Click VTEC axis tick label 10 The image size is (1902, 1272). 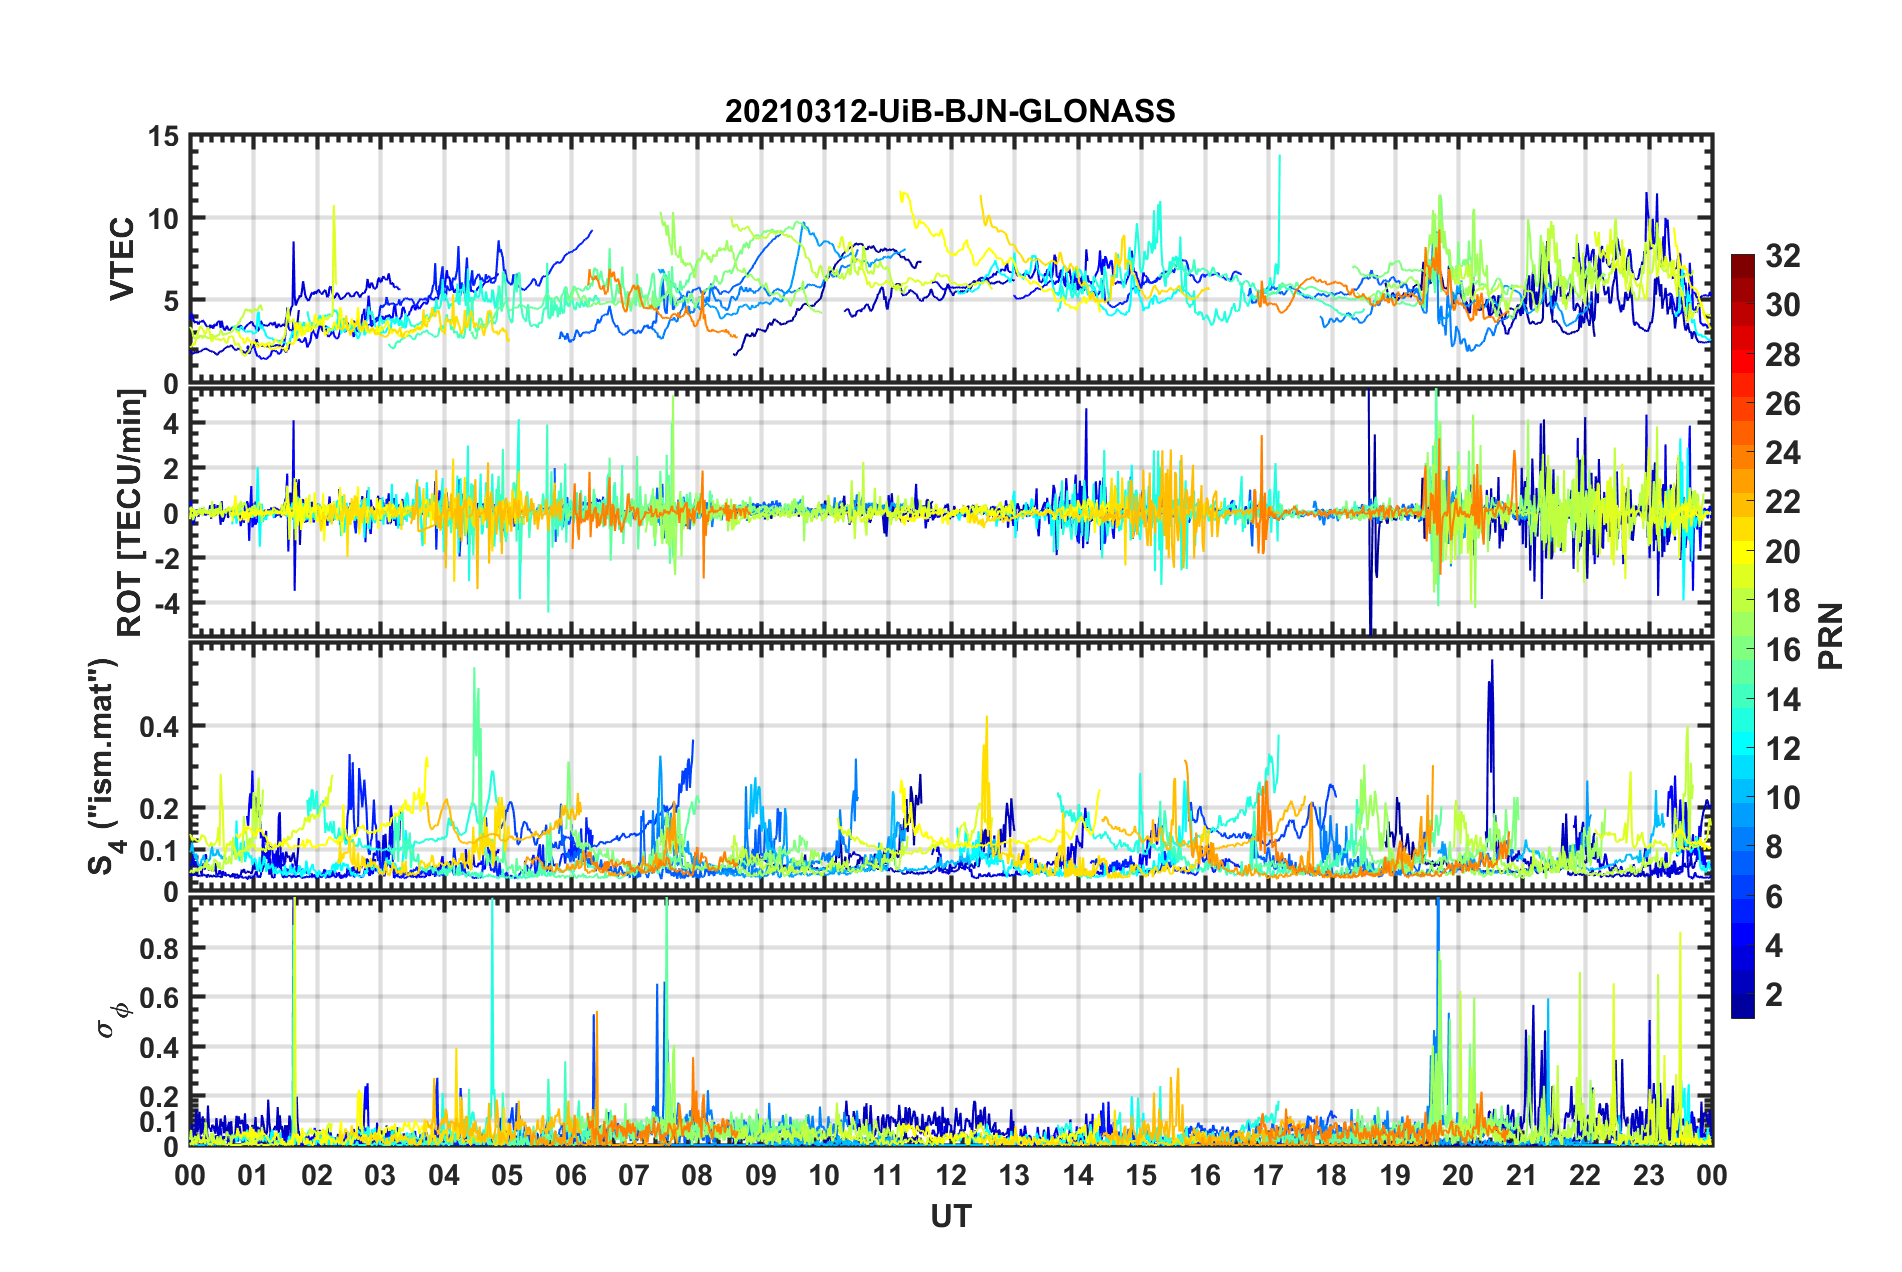click(x=162, y=219)
